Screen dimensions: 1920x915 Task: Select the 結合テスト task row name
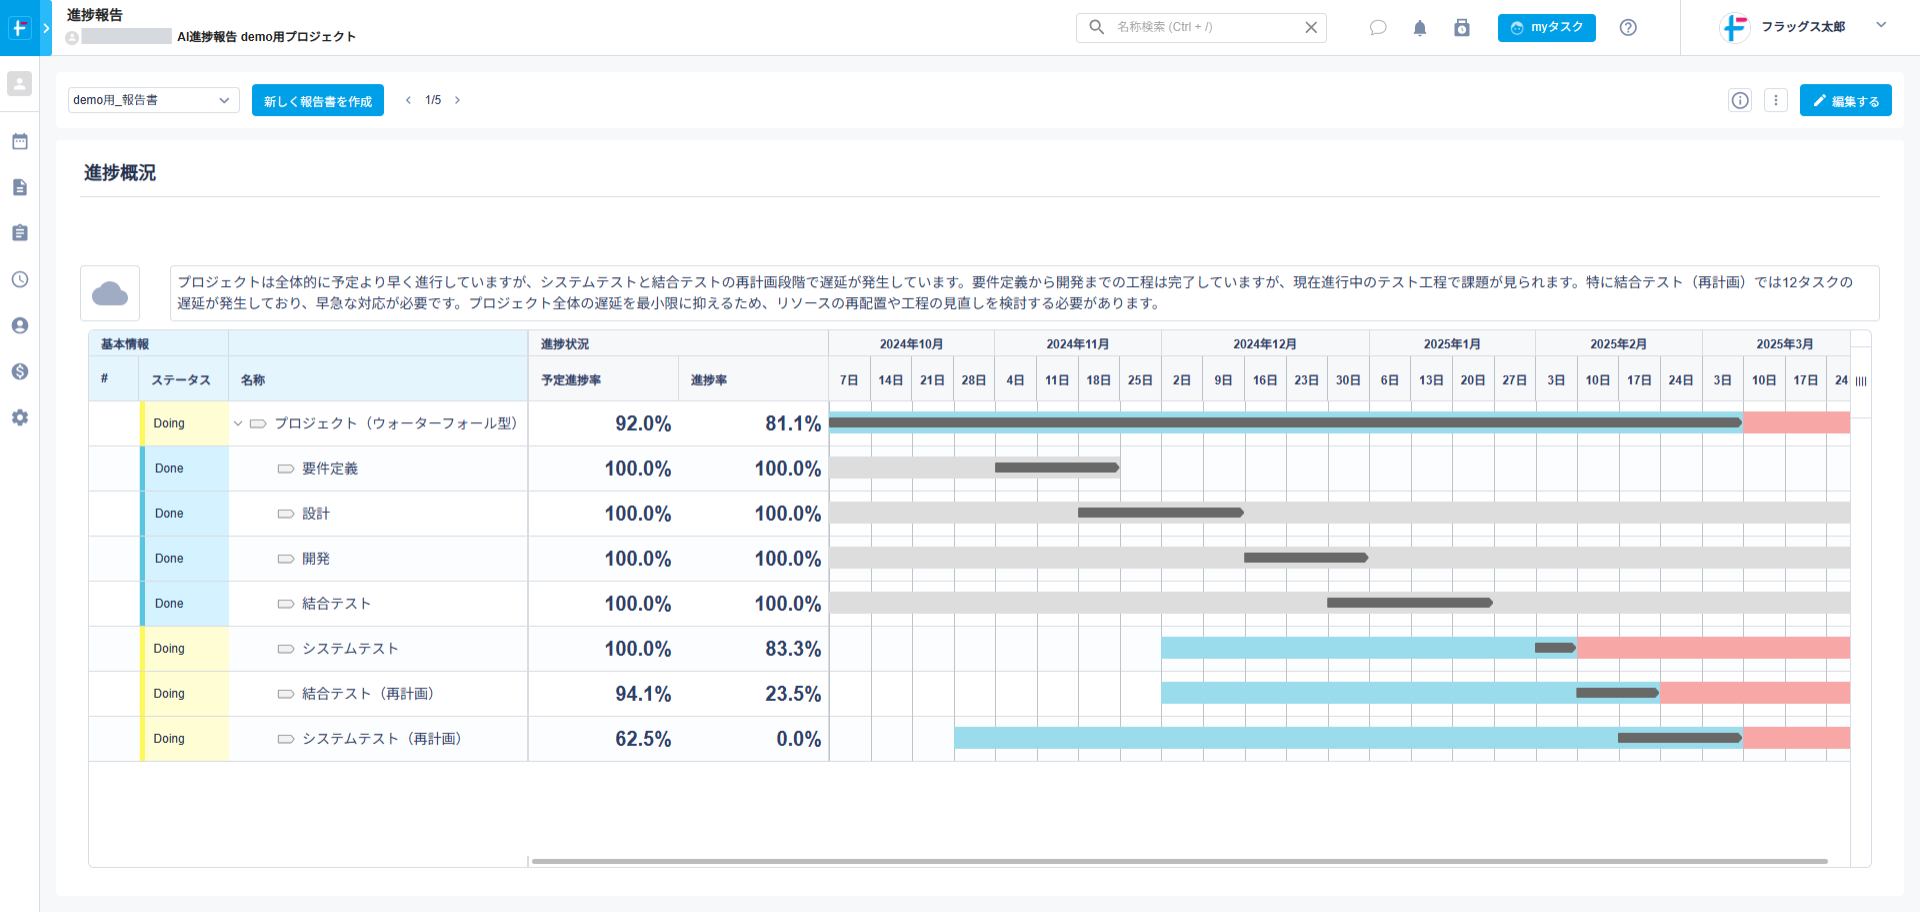click(337, 604)
